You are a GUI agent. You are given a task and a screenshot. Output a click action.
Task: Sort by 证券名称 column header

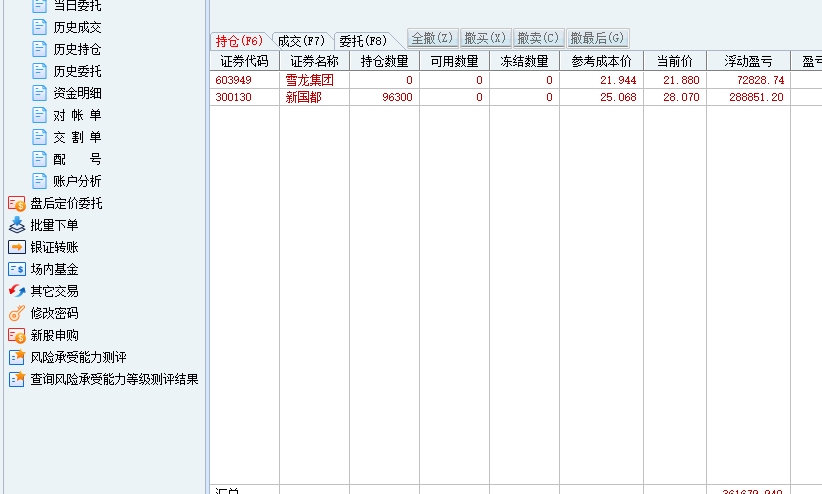[x=315, y=61]
